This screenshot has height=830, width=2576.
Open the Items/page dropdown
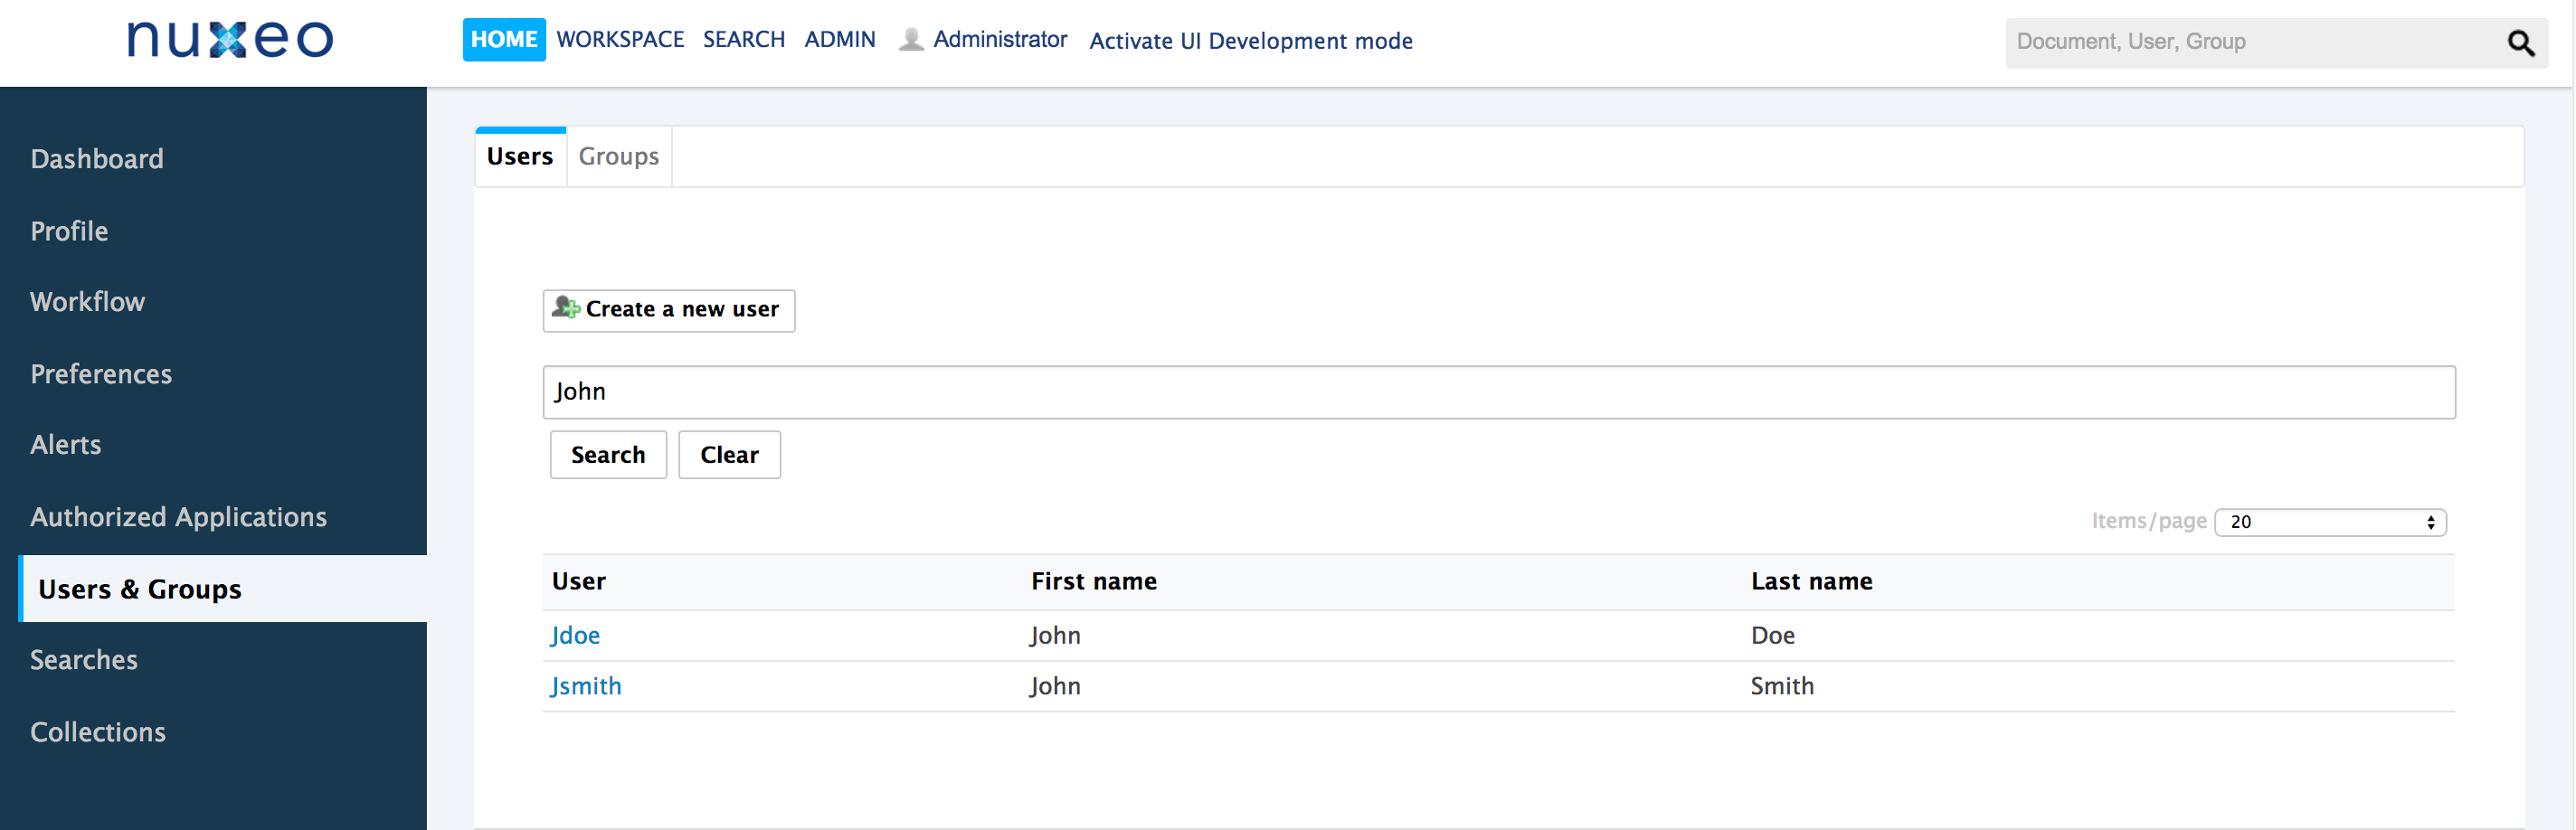[2330, 522]
